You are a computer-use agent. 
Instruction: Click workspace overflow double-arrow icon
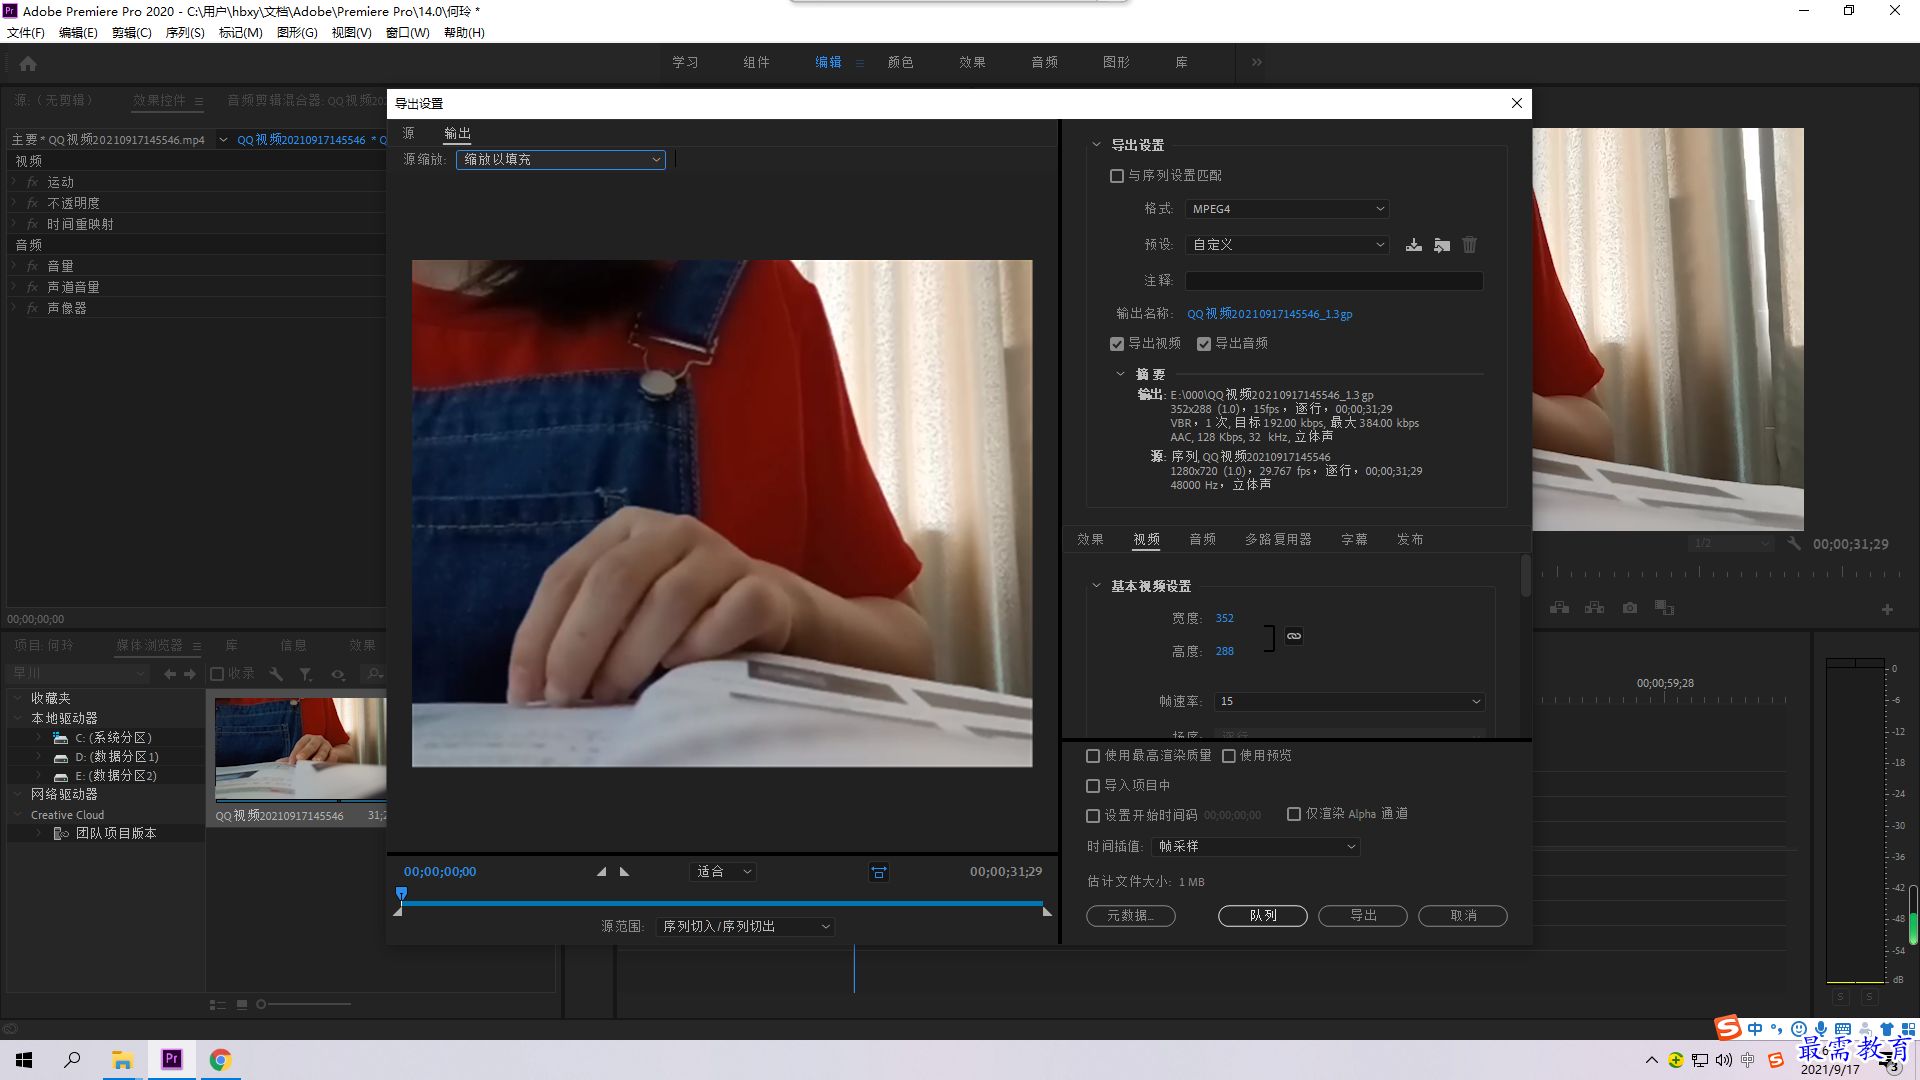click(x=1257, y=62)
